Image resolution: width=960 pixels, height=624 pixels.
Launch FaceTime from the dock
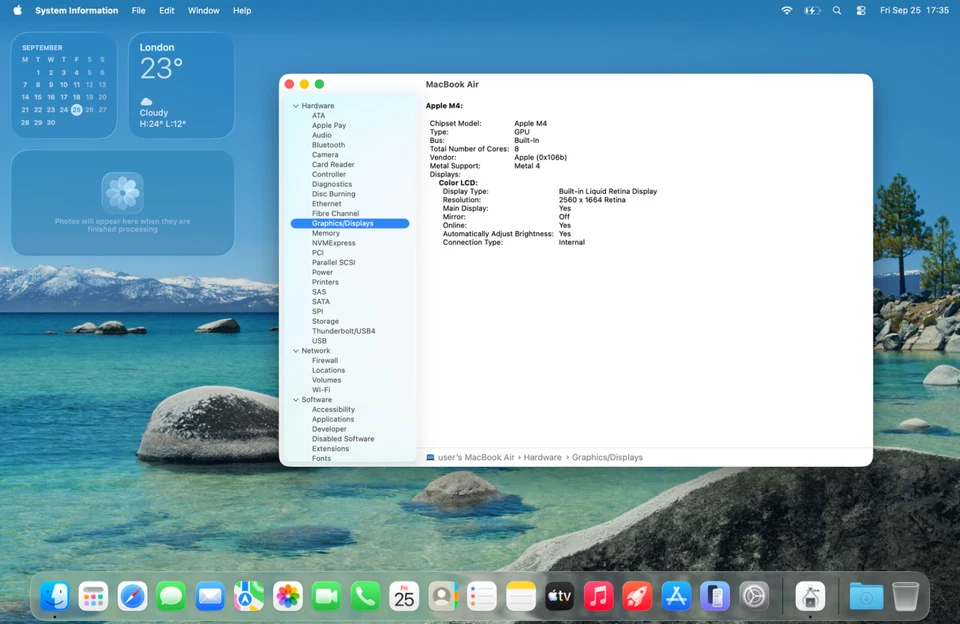coord(326,596)
